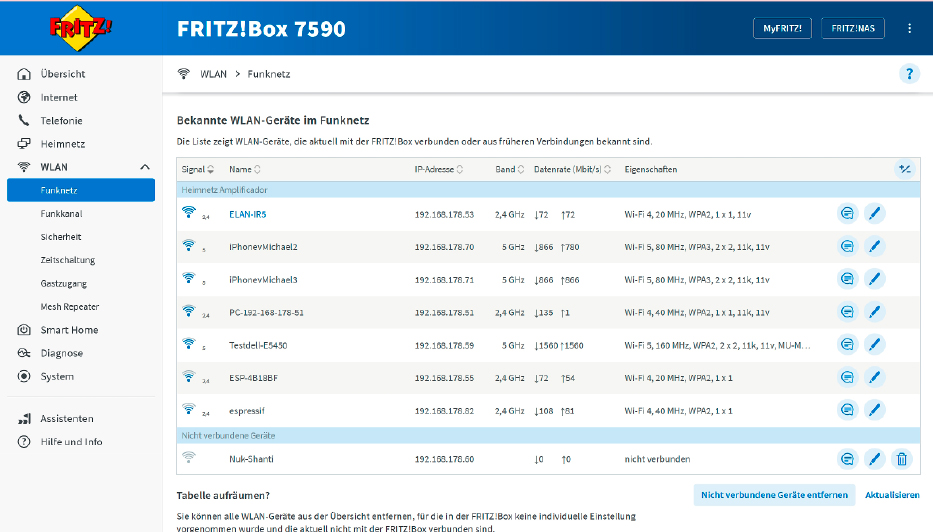Open details for iPhonevMichael3

click(847, 279)
